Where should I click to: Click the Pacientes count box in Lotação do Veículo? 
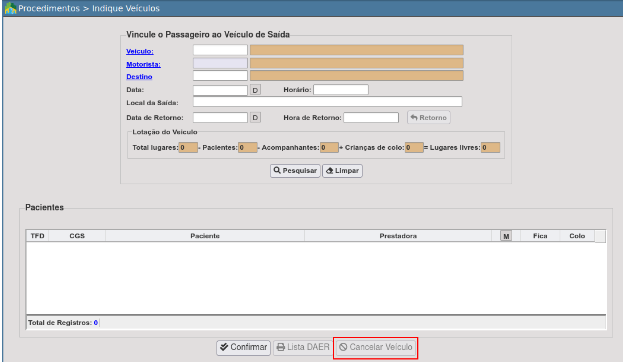point(248,147)
